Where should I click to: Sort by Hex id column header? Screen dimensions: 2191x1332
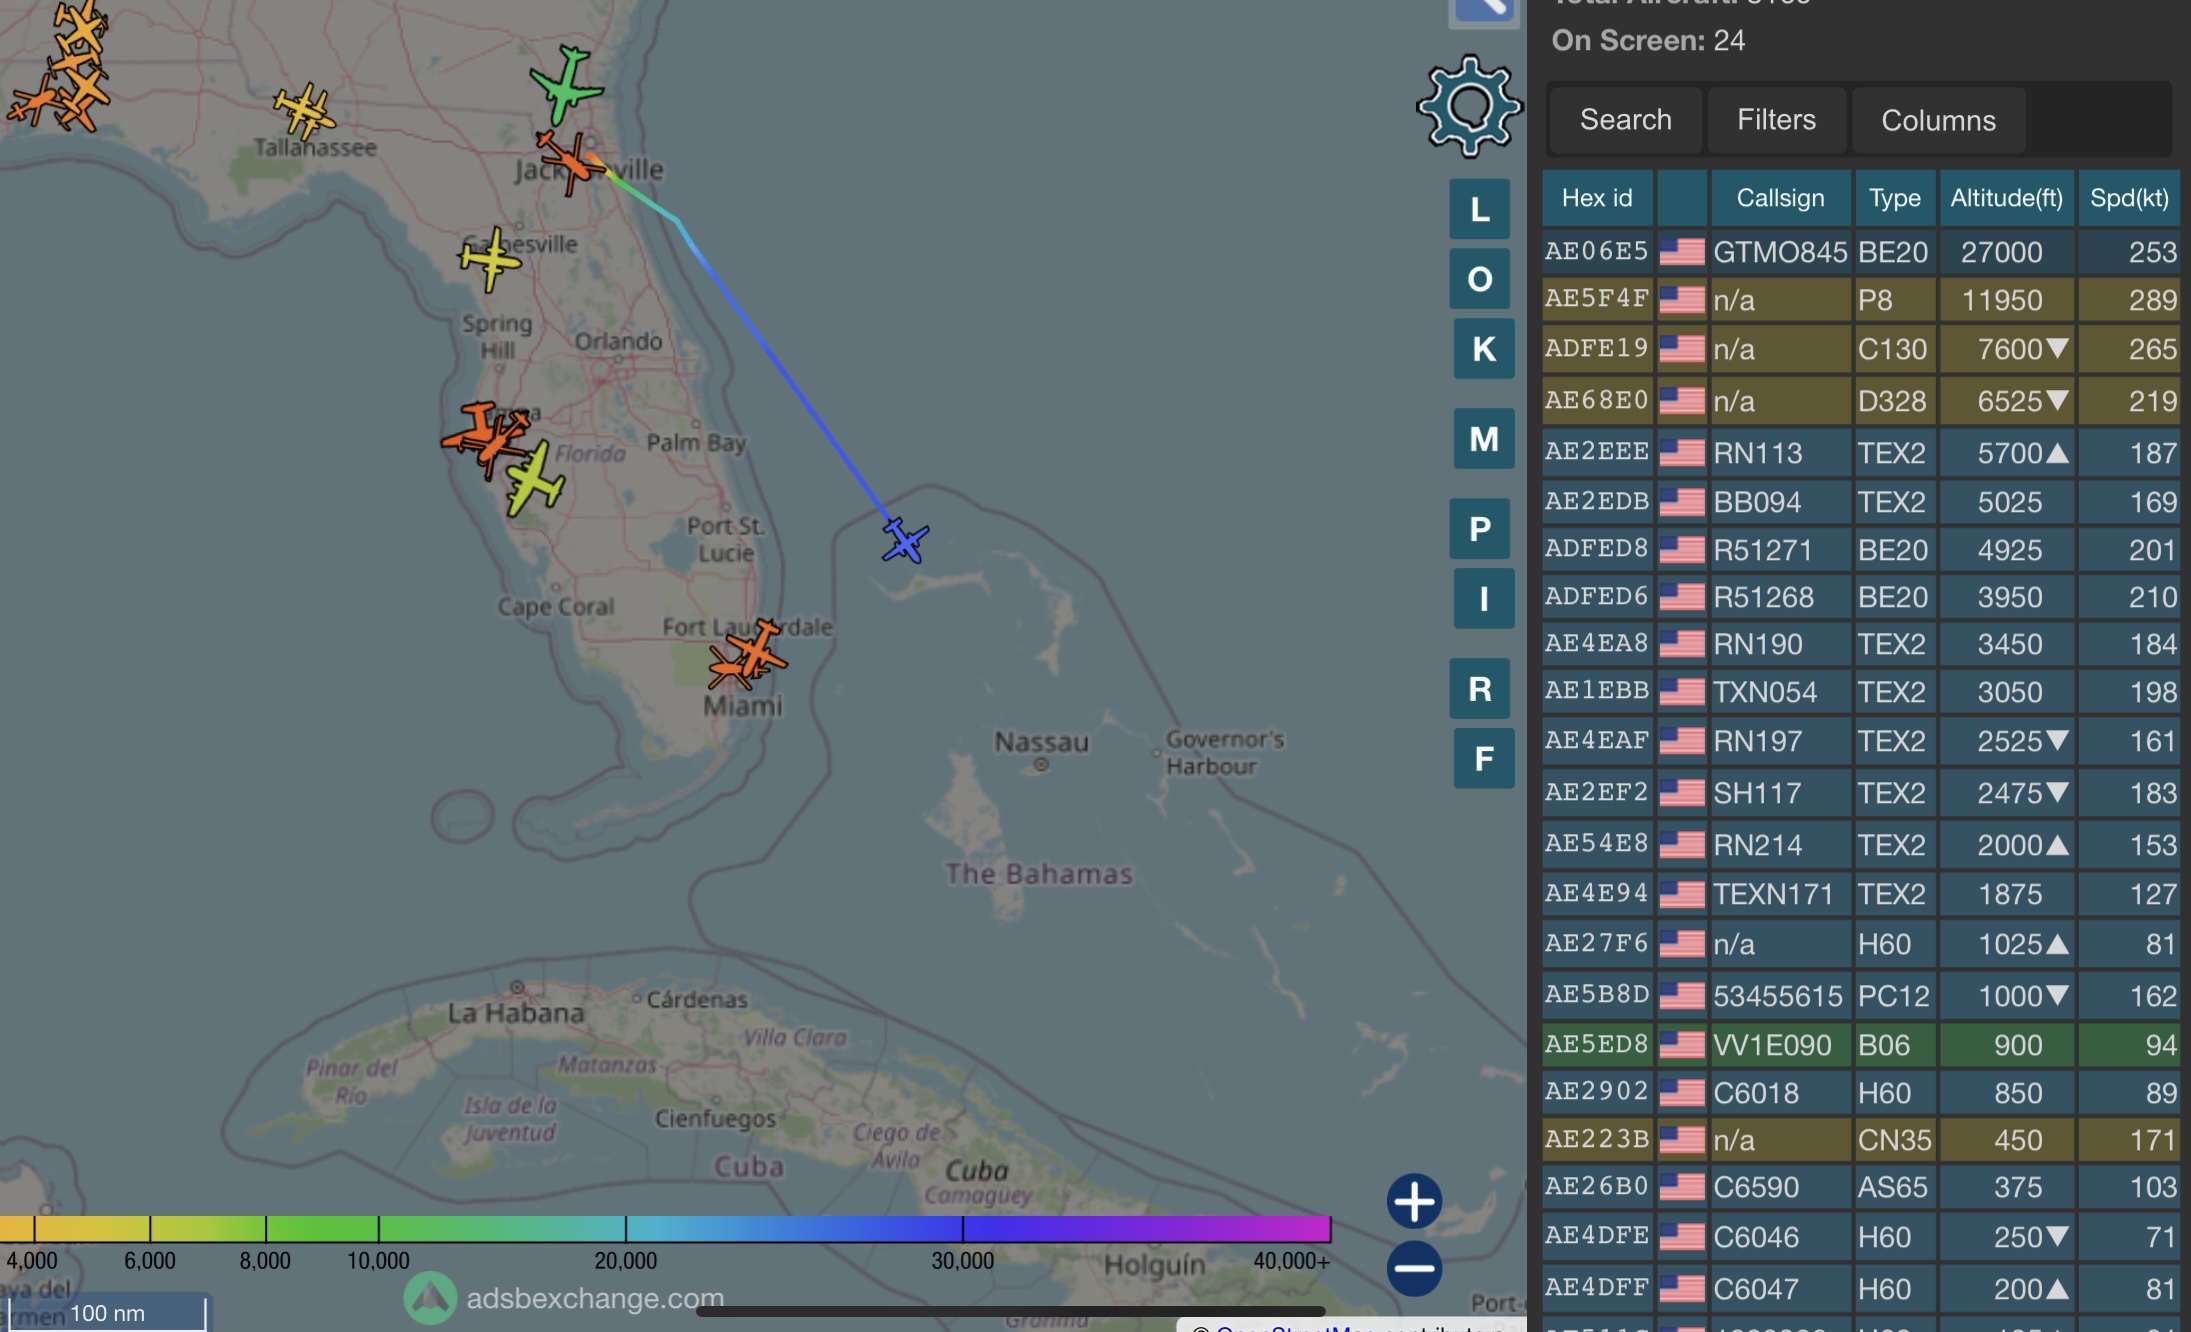pyautogui.click(x=1597, y=198)
